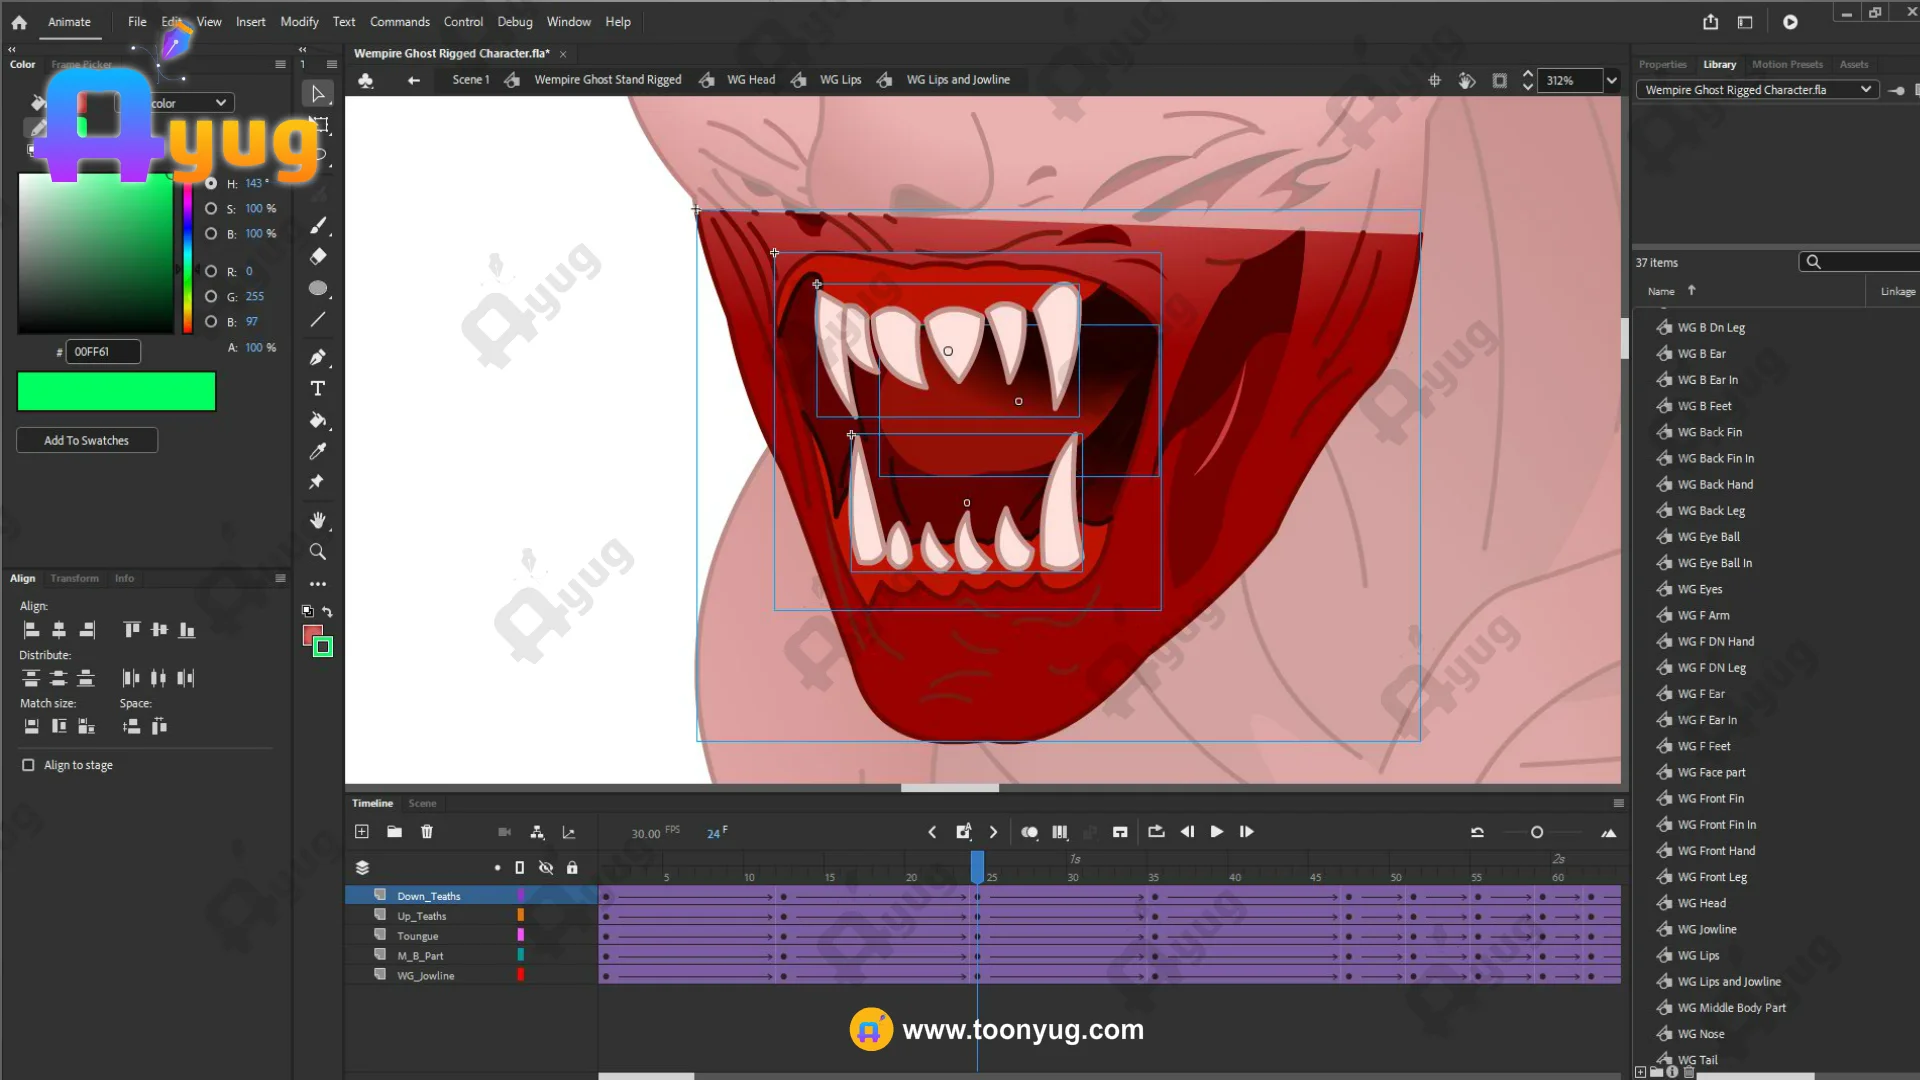Select the Hand tool
Image resolution: width=1920 pixels, height=1080 pixels.
click(318, 520)
